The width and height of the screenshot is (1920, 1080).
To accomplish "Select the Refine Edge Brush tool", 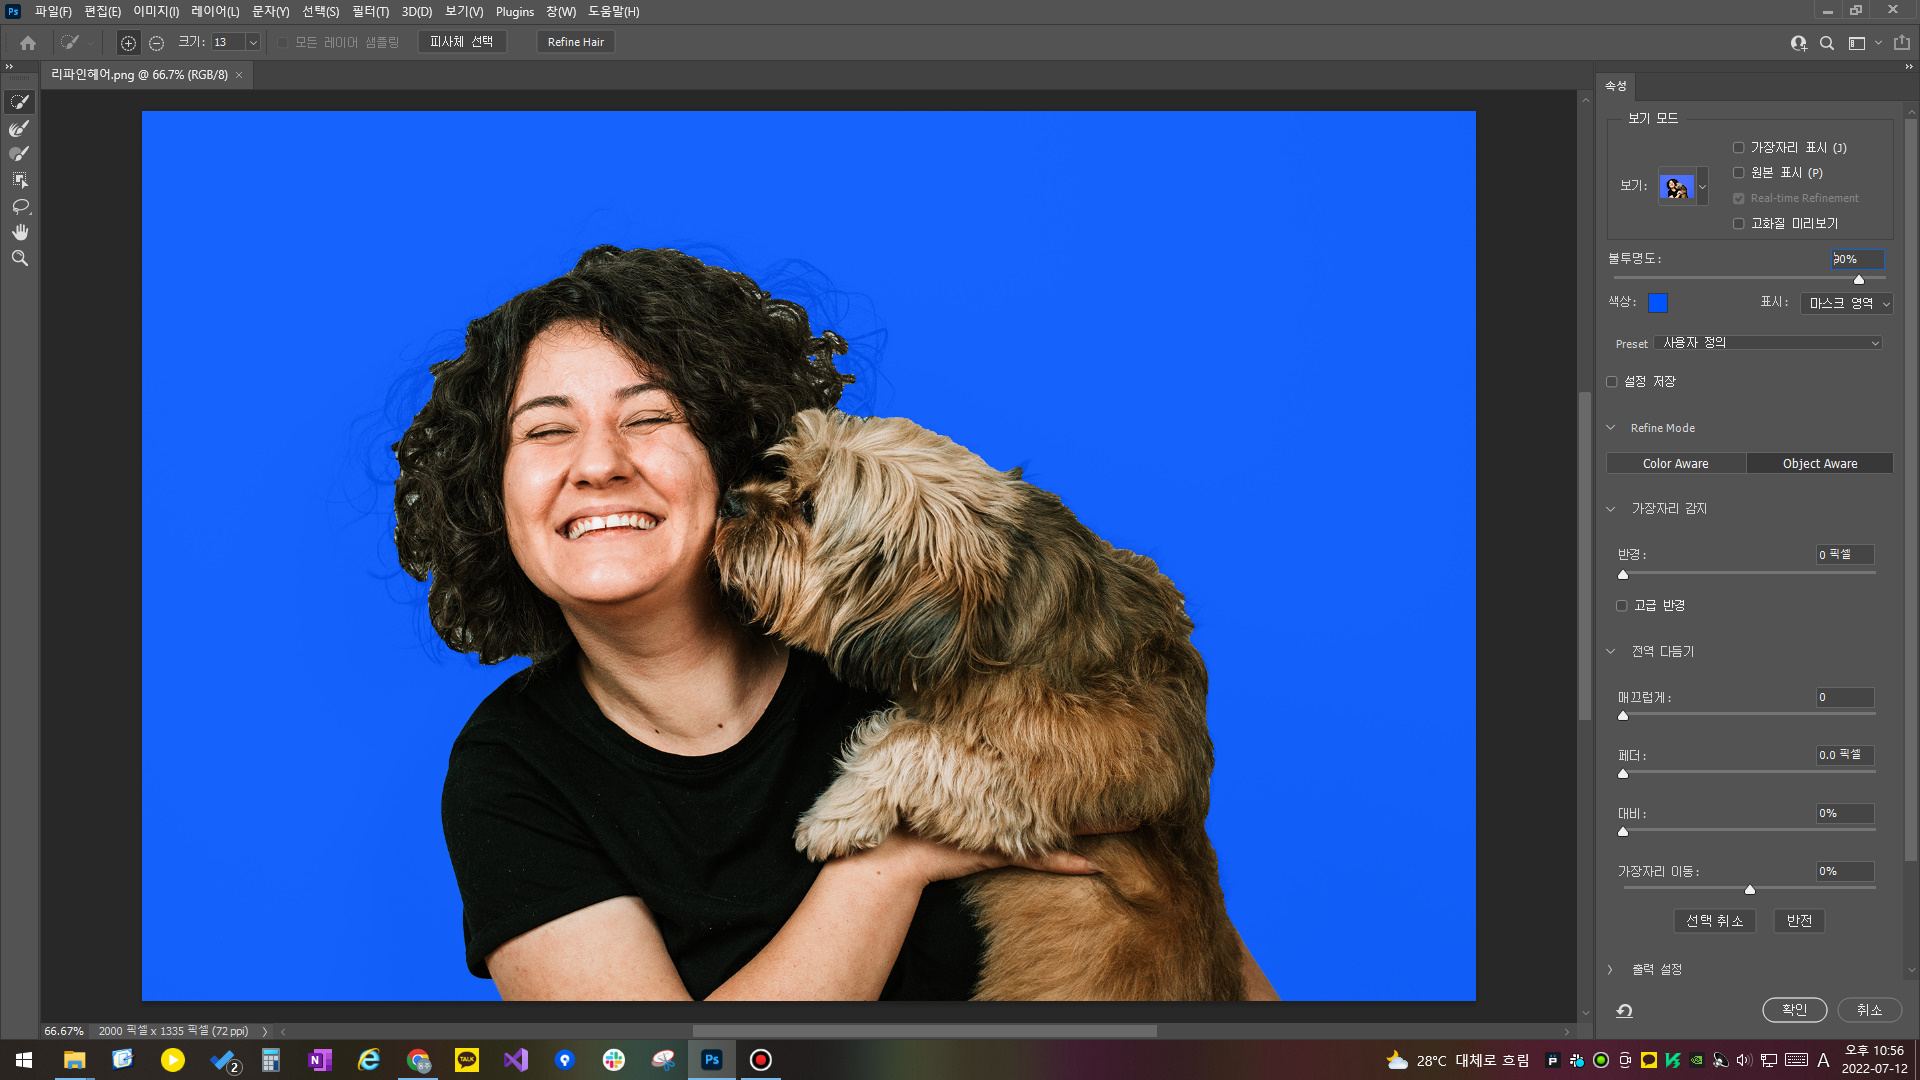I will tap(20, 128).
